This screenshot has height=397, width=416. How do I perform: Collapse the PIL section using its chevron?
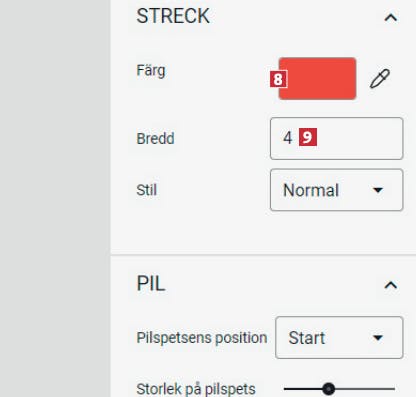pyautogui.click(x=391, y=285)
